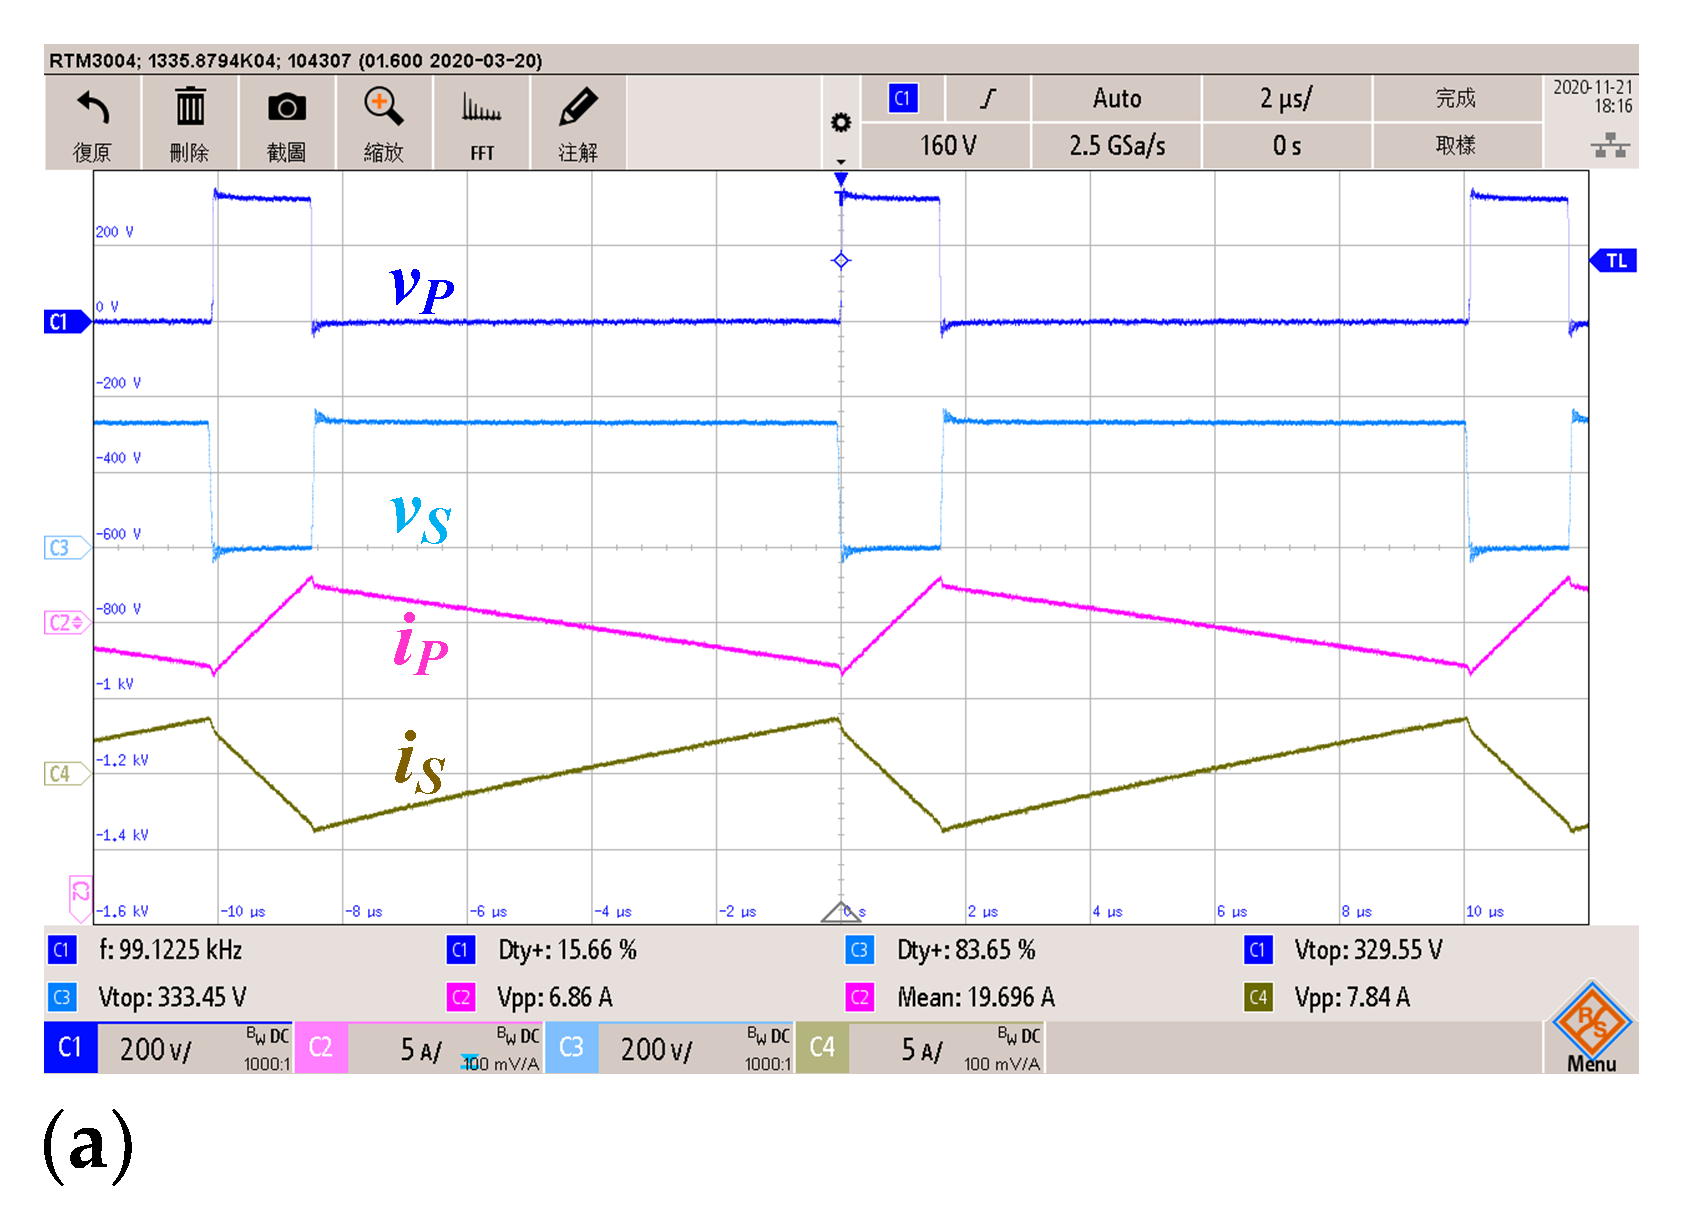
Task: Click the TL trigger level marker
Action: [1614, 261]
